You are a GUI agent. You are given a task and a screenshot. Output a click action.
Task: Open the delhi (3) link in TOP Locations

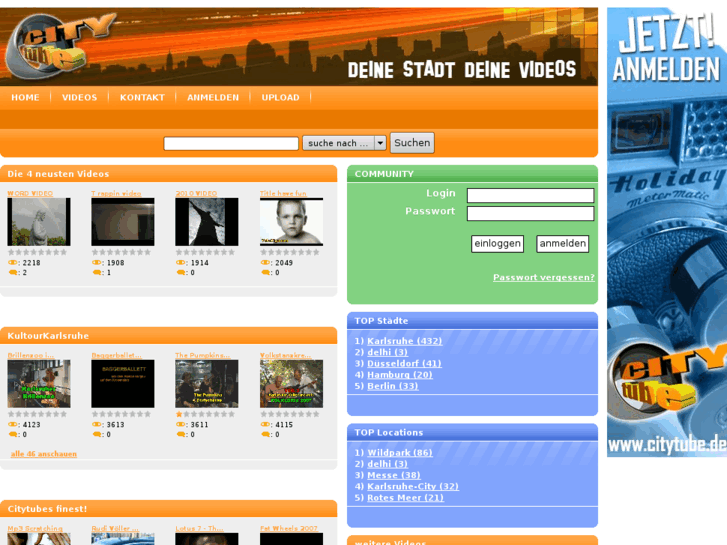pos(387,464)
